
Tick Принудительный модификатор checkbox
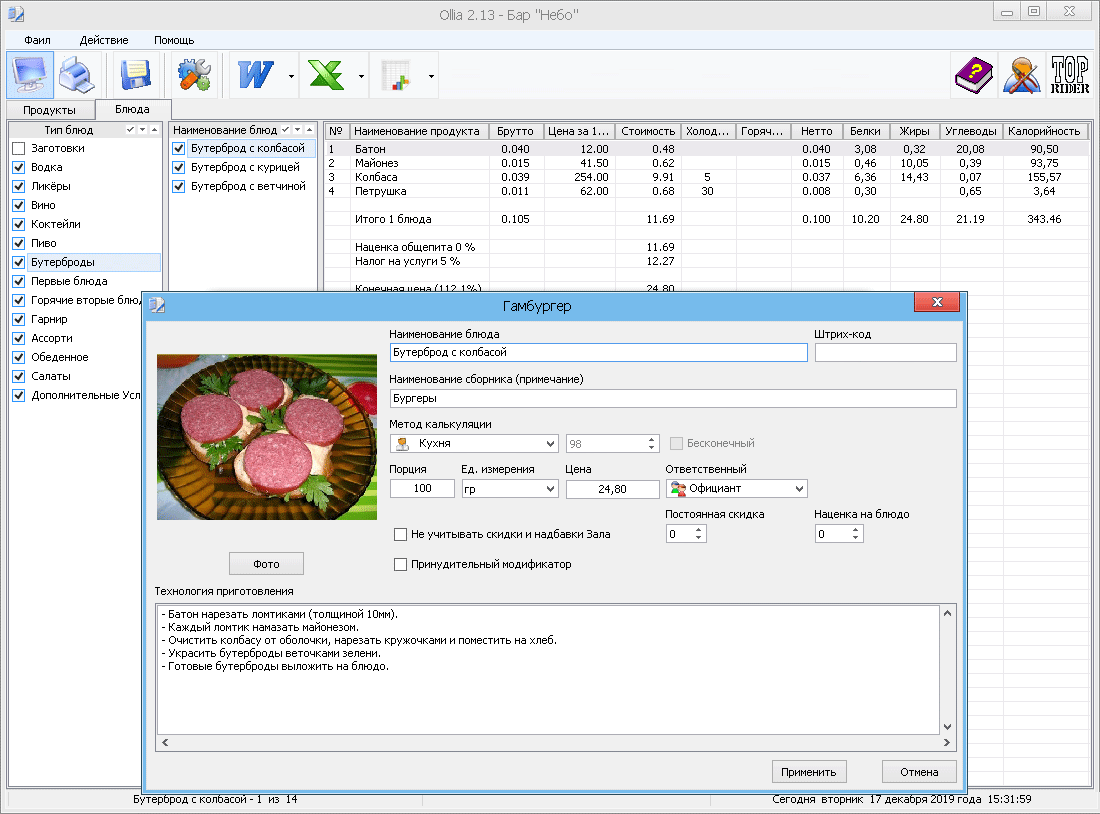pyautogui.click(x=401, y=564)
